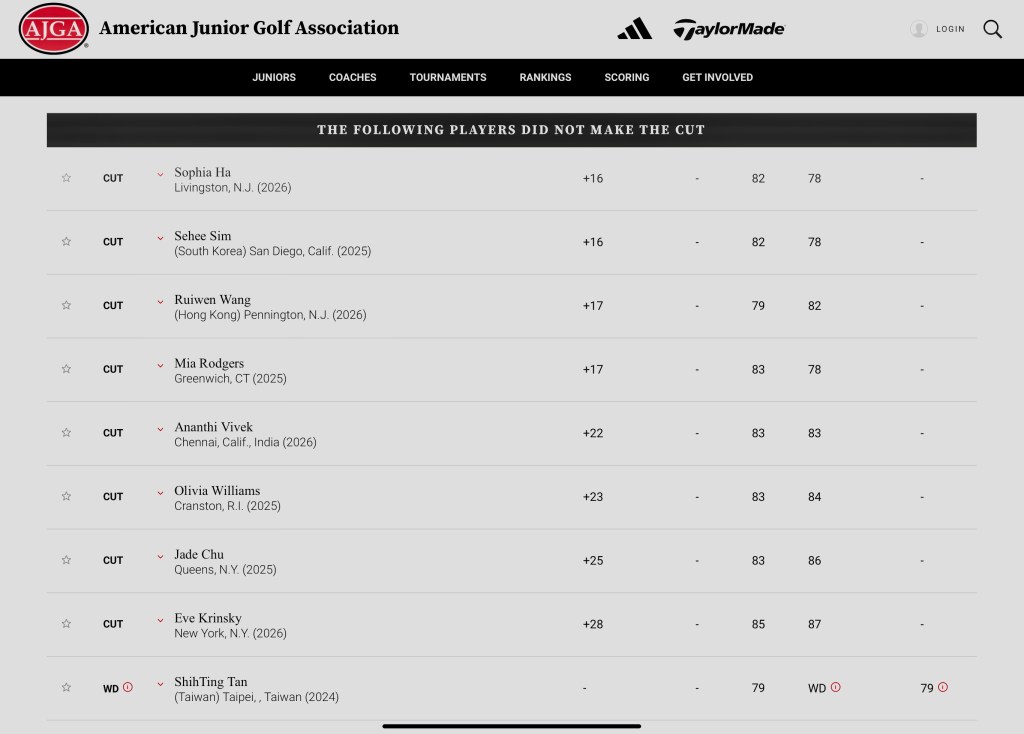This screenshot has width=1024, height=734.
Task: Click the bottom home indicator bar
Action: (512, 726)
